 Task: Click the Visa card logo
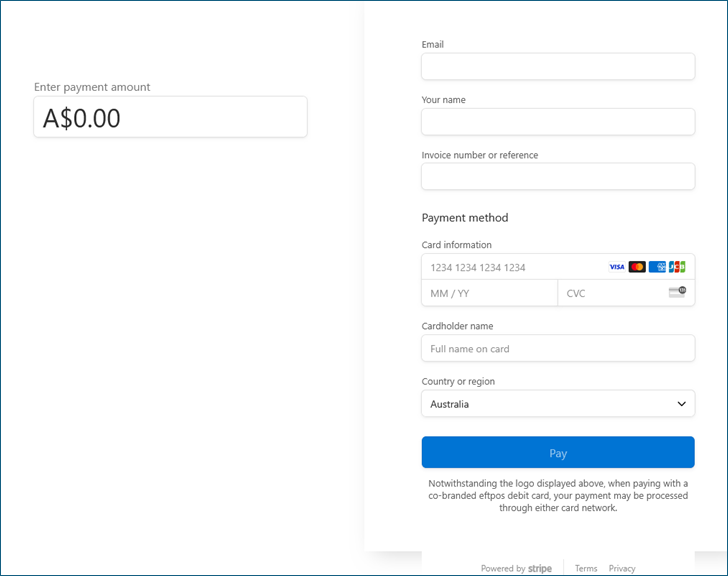click(x=617, y=267)
